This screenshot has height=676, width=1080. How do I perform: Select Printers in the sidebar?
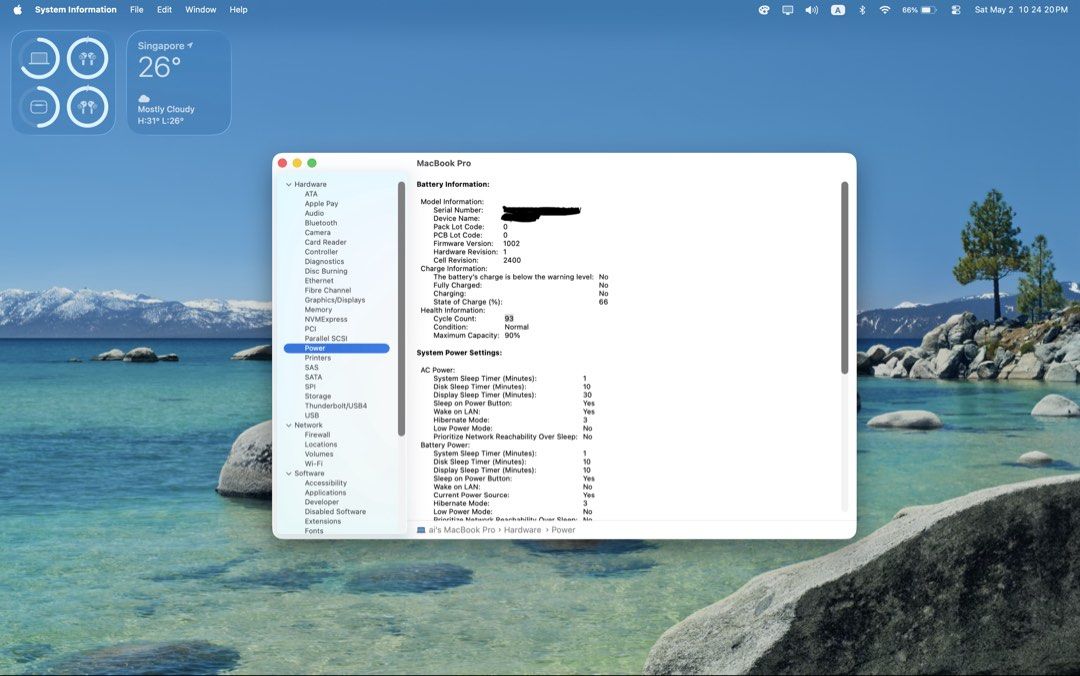(x=318, y=358)
